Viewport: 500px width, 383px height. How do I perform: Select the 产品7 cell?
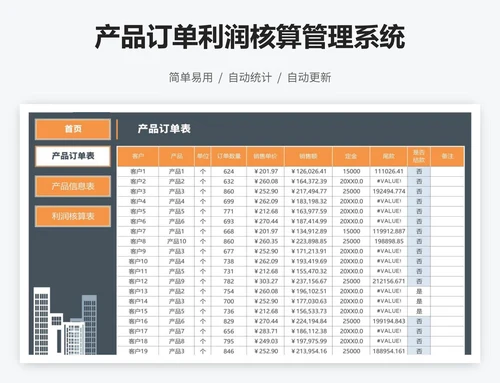(177, 331)
